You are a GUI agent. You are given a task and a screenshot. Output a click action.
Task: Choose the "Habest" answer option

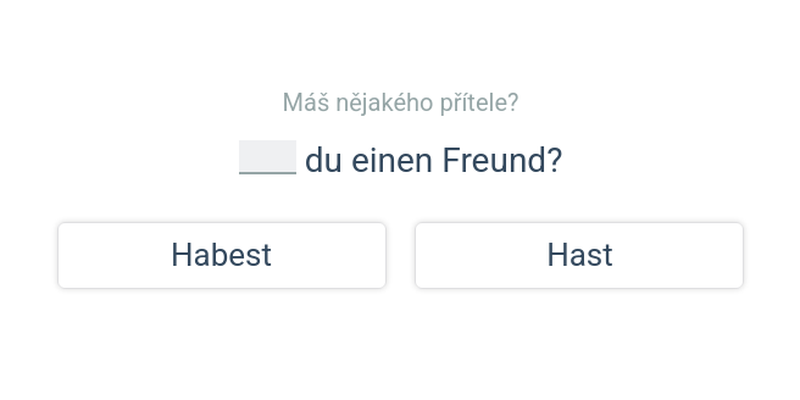(221, 255)
